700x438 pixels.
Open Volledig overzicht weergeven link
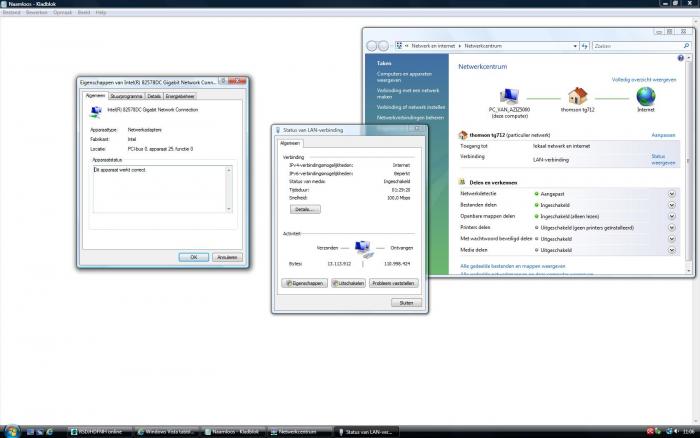point(644,79)
